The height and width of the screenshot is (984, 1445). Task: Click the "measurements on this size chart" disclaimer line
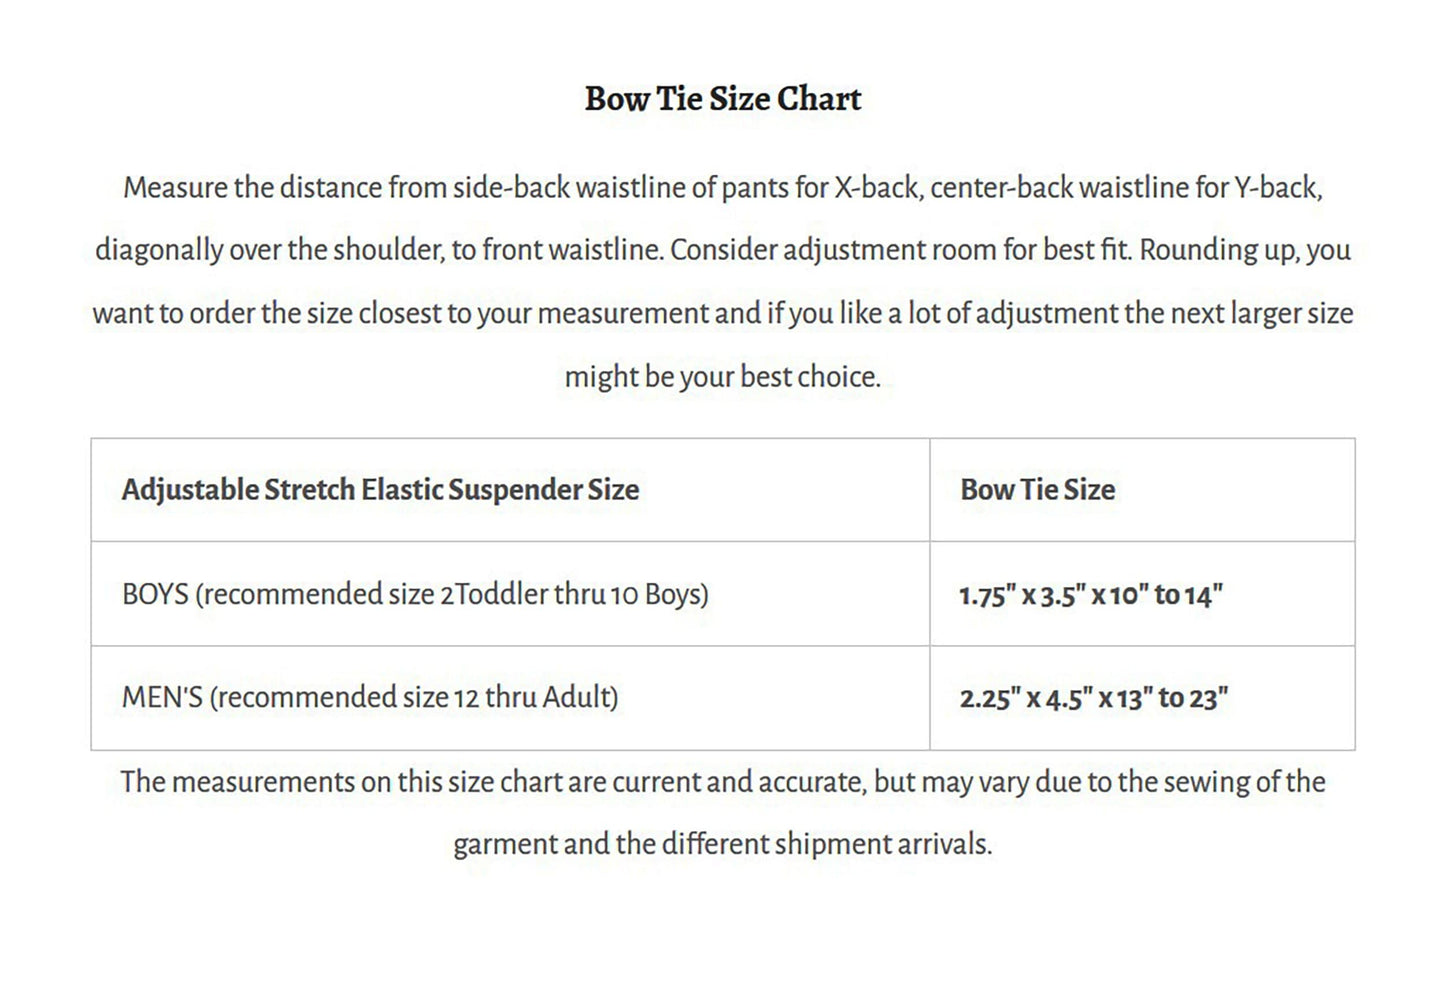click(x=722, y=782)
